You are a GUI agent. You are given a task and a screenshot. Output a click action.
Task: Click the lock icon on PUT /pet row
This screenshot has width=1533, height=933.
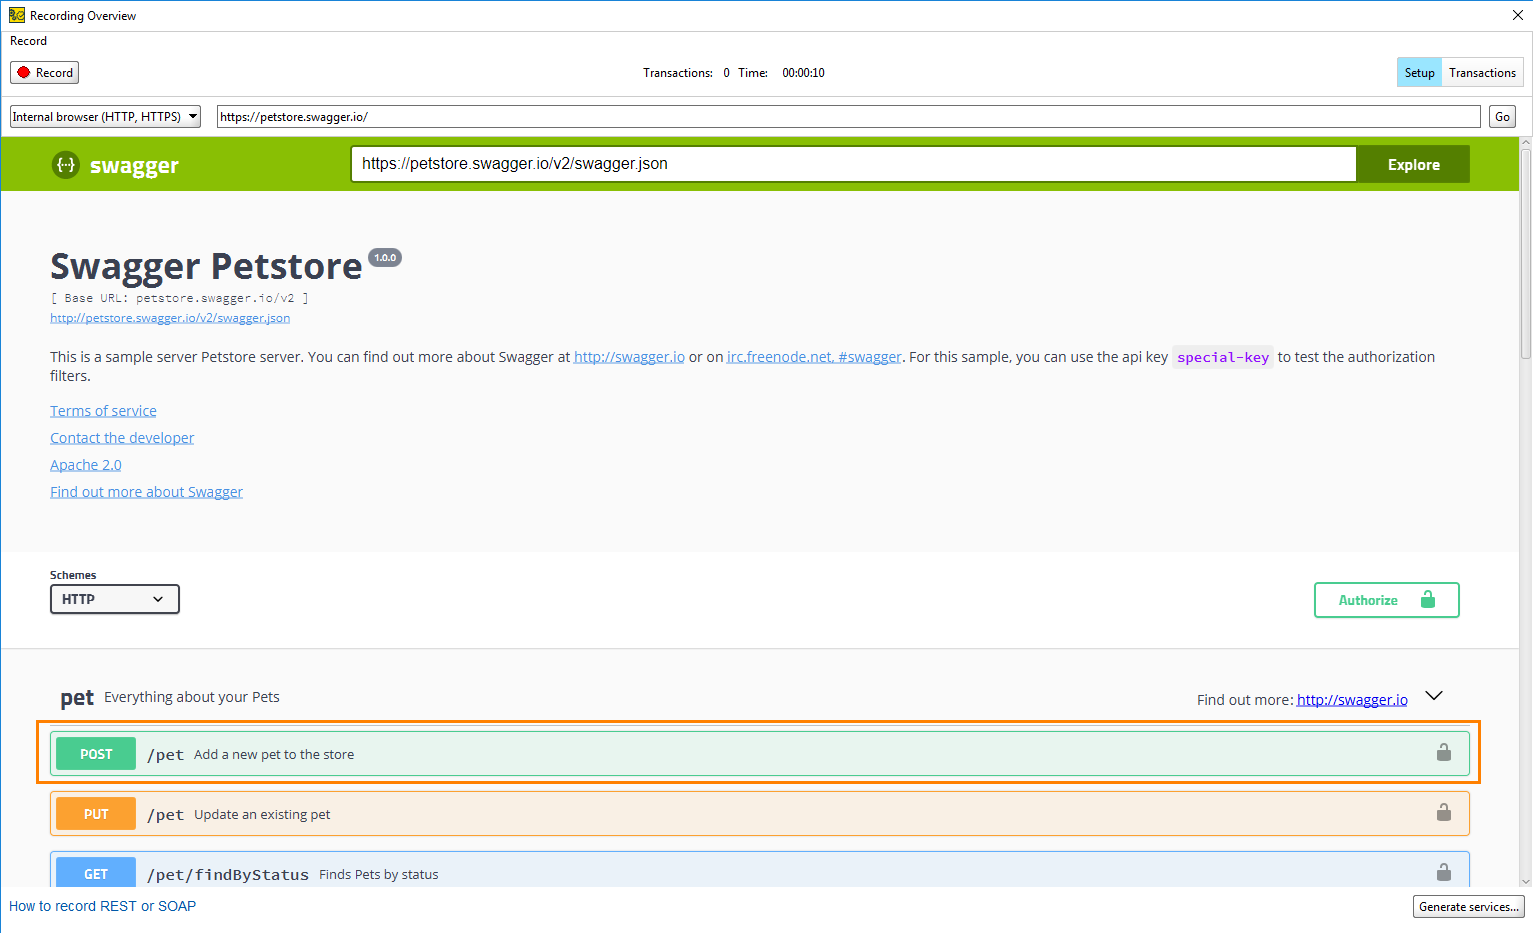1443,813
